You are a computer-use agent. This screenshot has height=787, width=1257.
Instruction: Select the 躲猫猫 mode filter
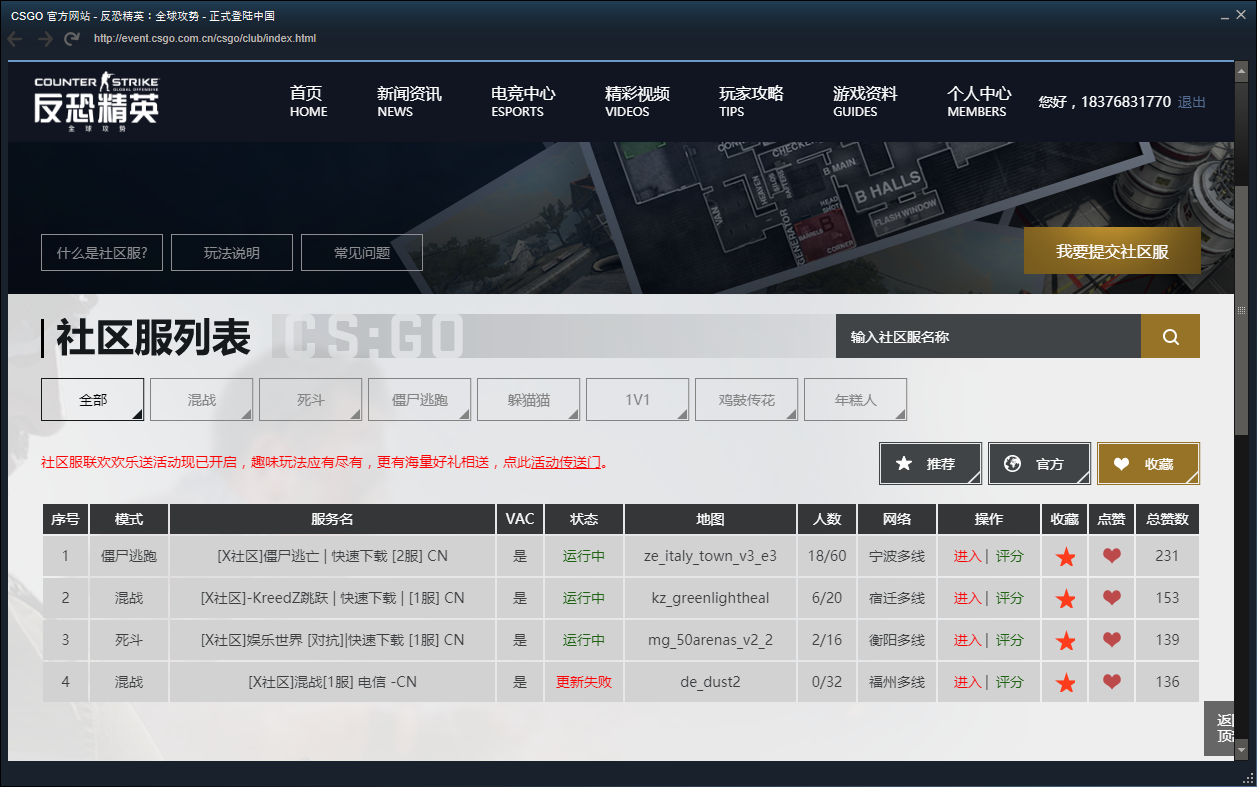(529, 400)
